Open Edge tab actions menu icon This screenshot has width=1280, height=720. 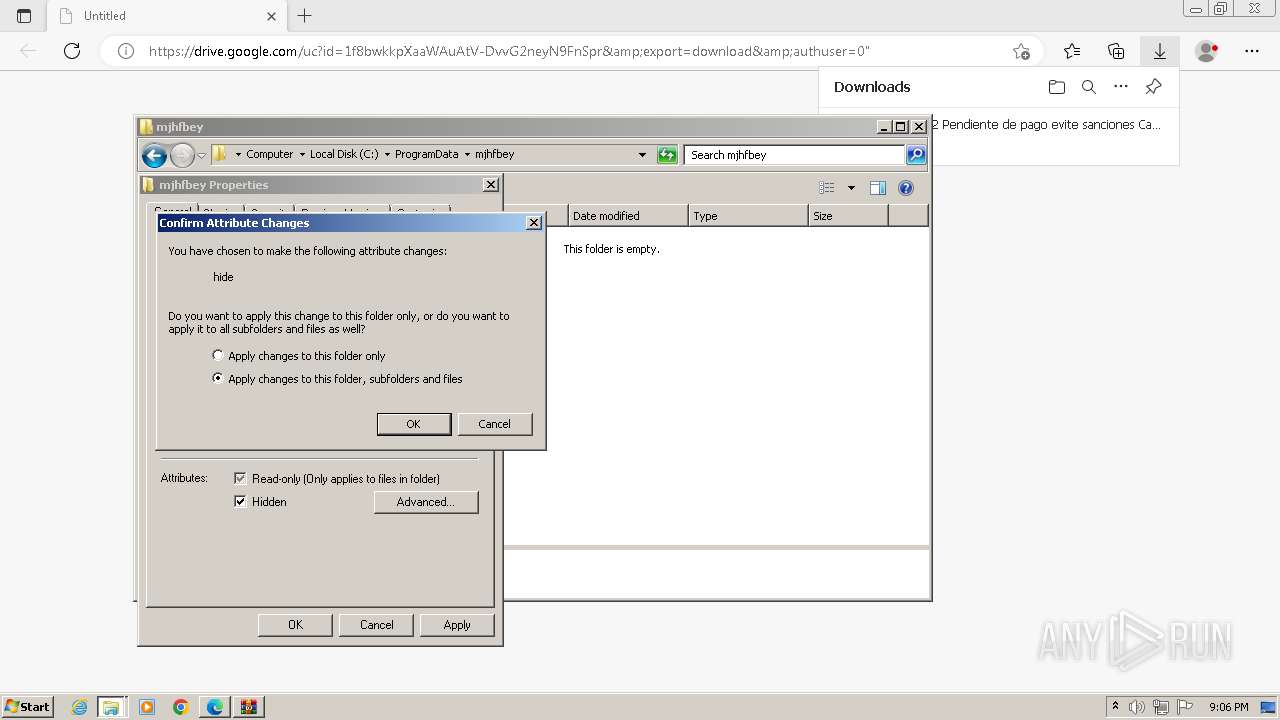pos(24,16)
